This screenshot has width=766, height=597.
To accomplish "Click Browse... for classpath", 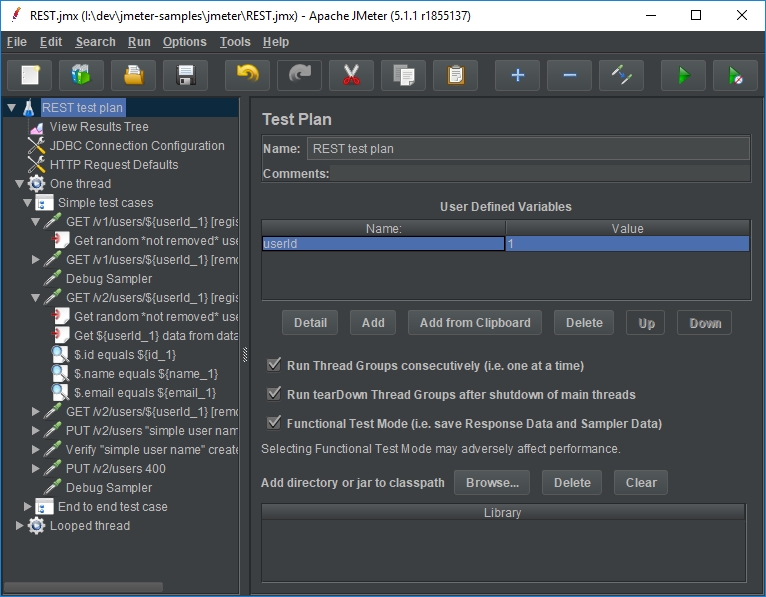I will tap(492, 483).
